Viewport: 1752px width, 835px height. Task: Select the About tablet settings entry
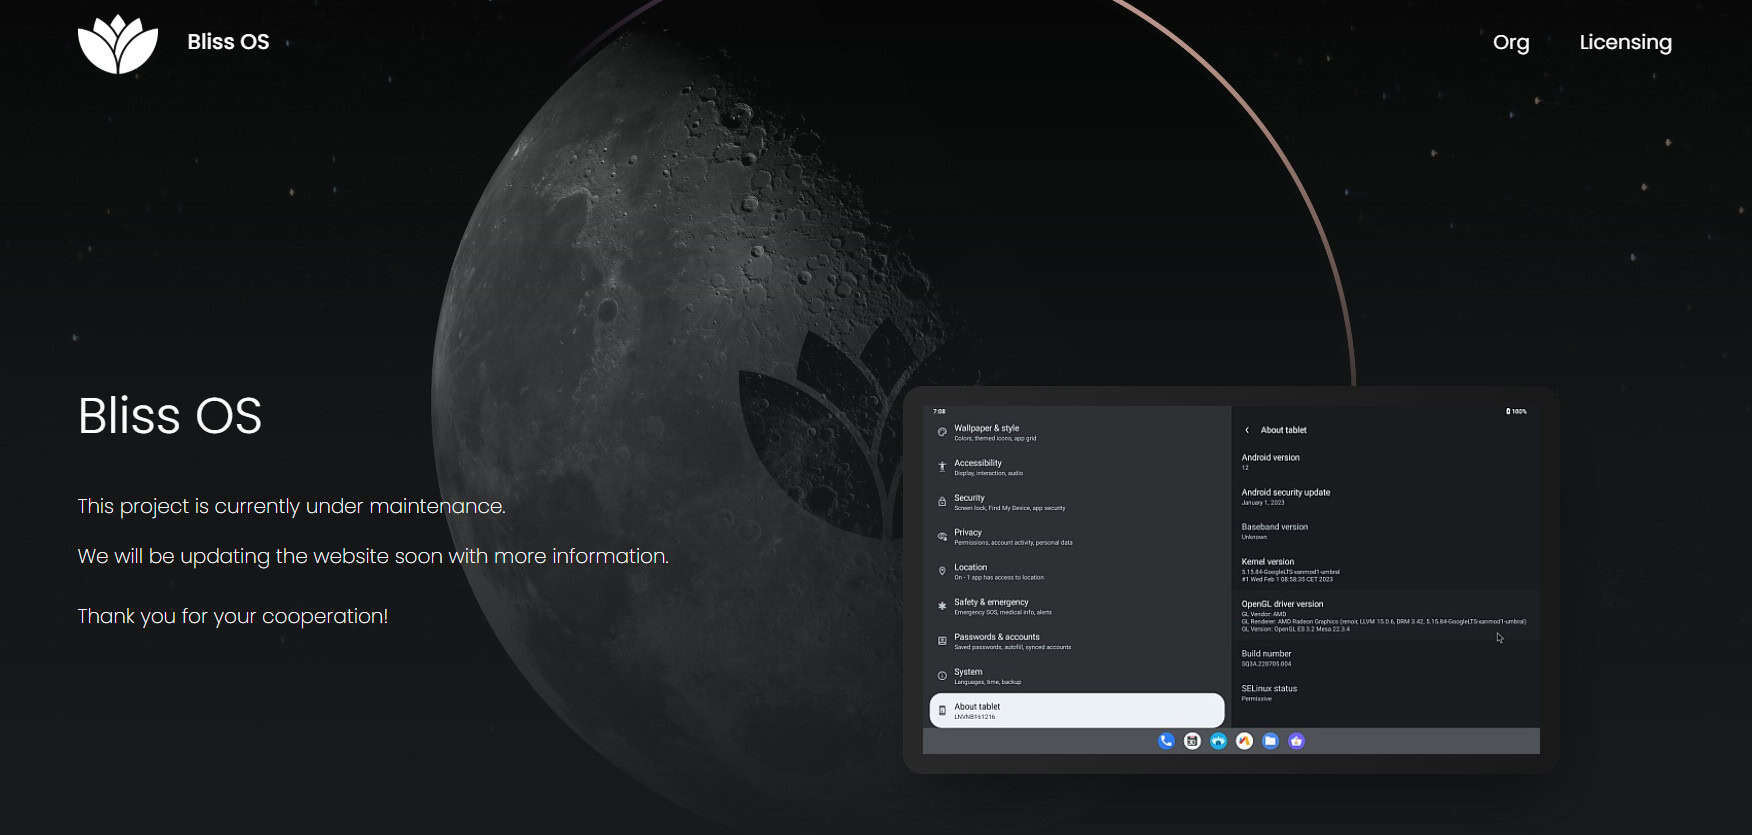(1076, 710)
